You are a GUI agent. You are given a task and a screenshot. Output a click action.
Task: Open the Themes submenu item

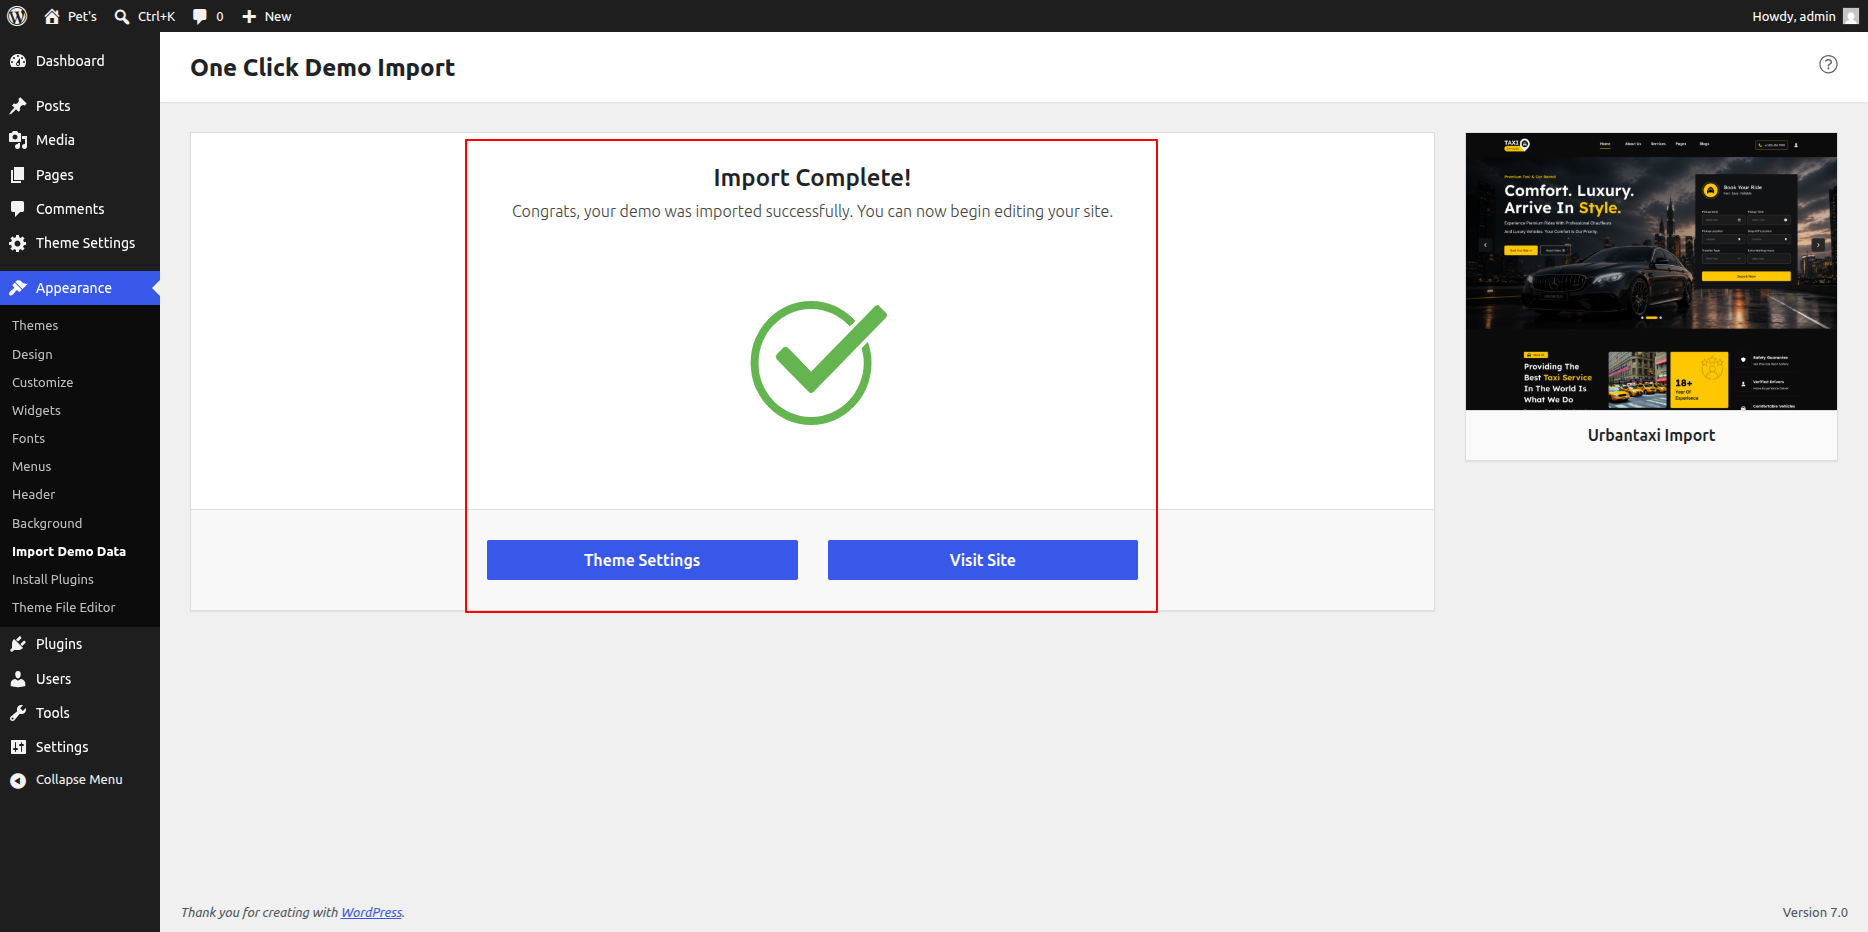click(35, 326)
